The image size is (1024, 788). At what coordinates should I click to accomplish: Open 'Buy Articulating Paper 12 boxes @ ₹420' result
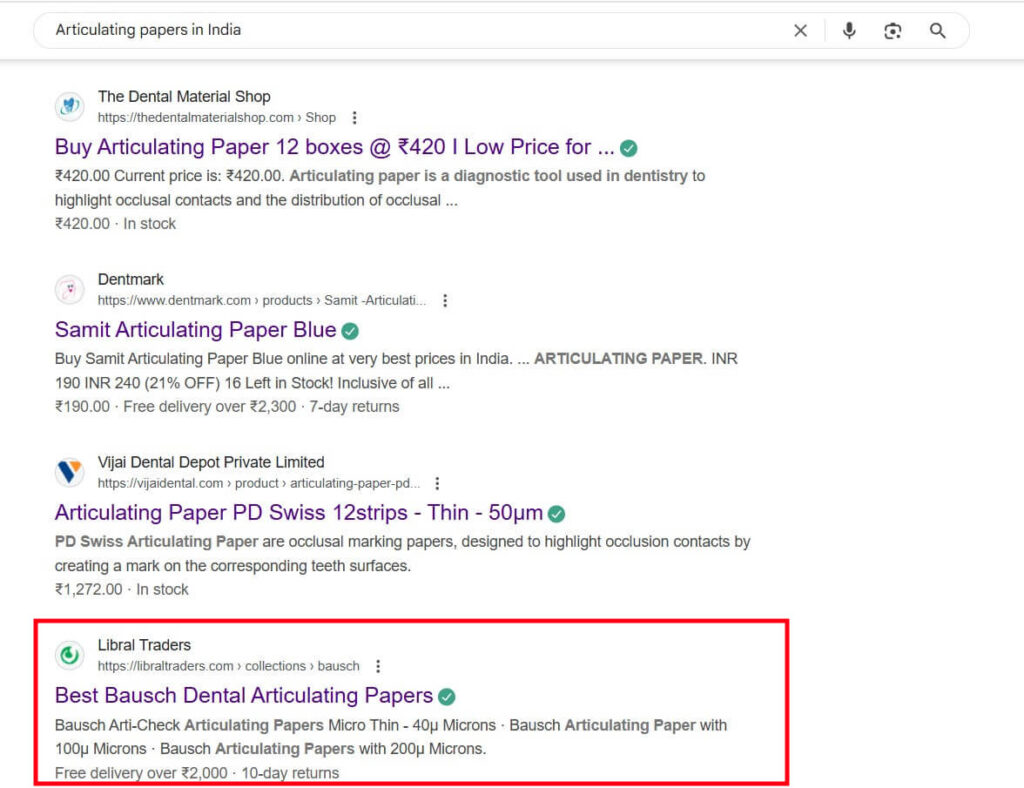334,148
